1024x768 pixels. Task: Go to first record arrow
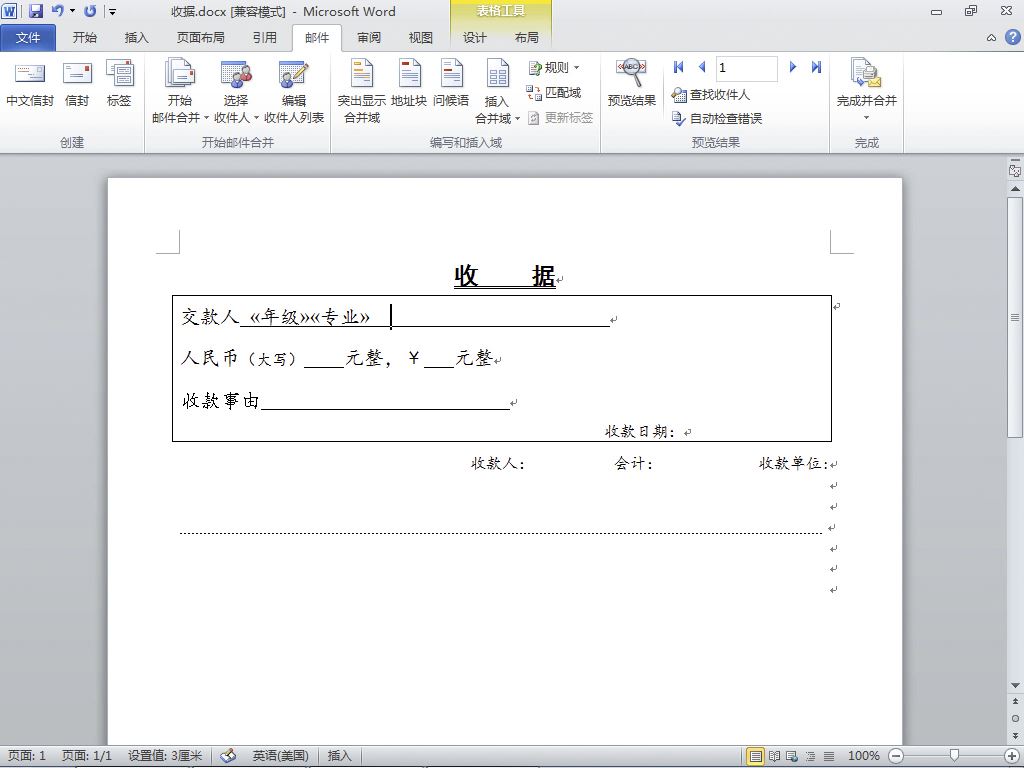pyautogui.click(x=679, y=67)
